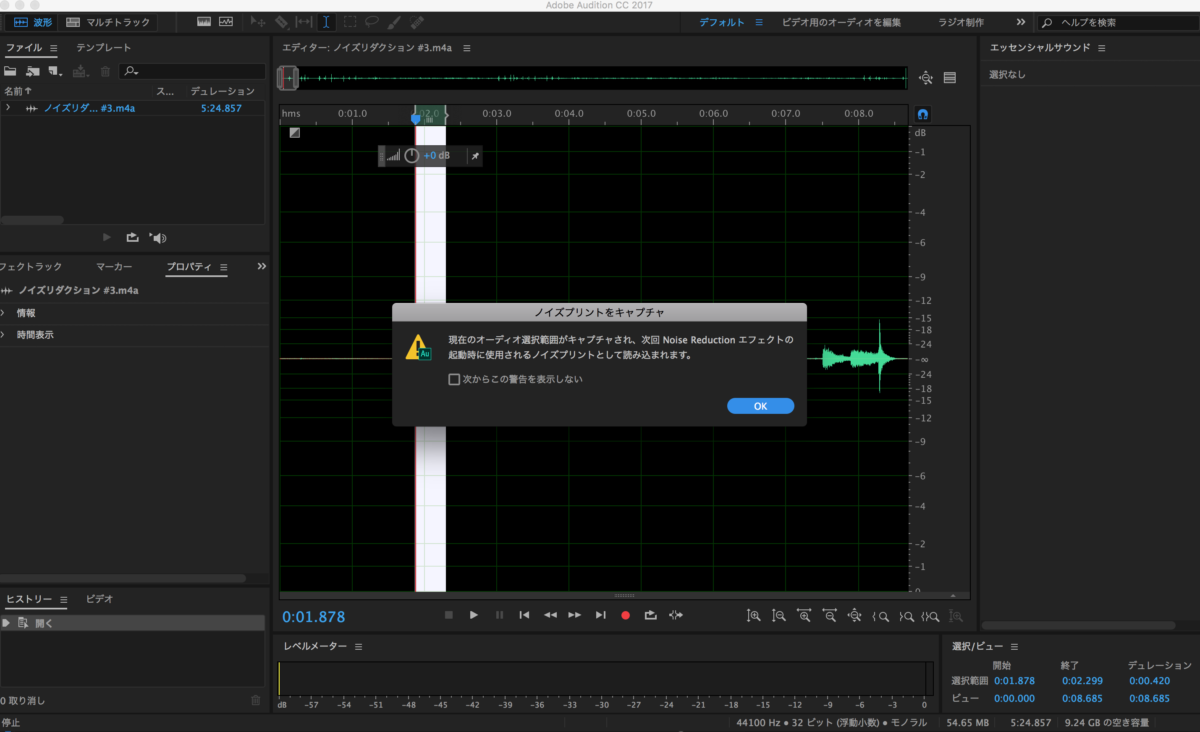Select the Move tool in toolbar

tap(258, 21)
